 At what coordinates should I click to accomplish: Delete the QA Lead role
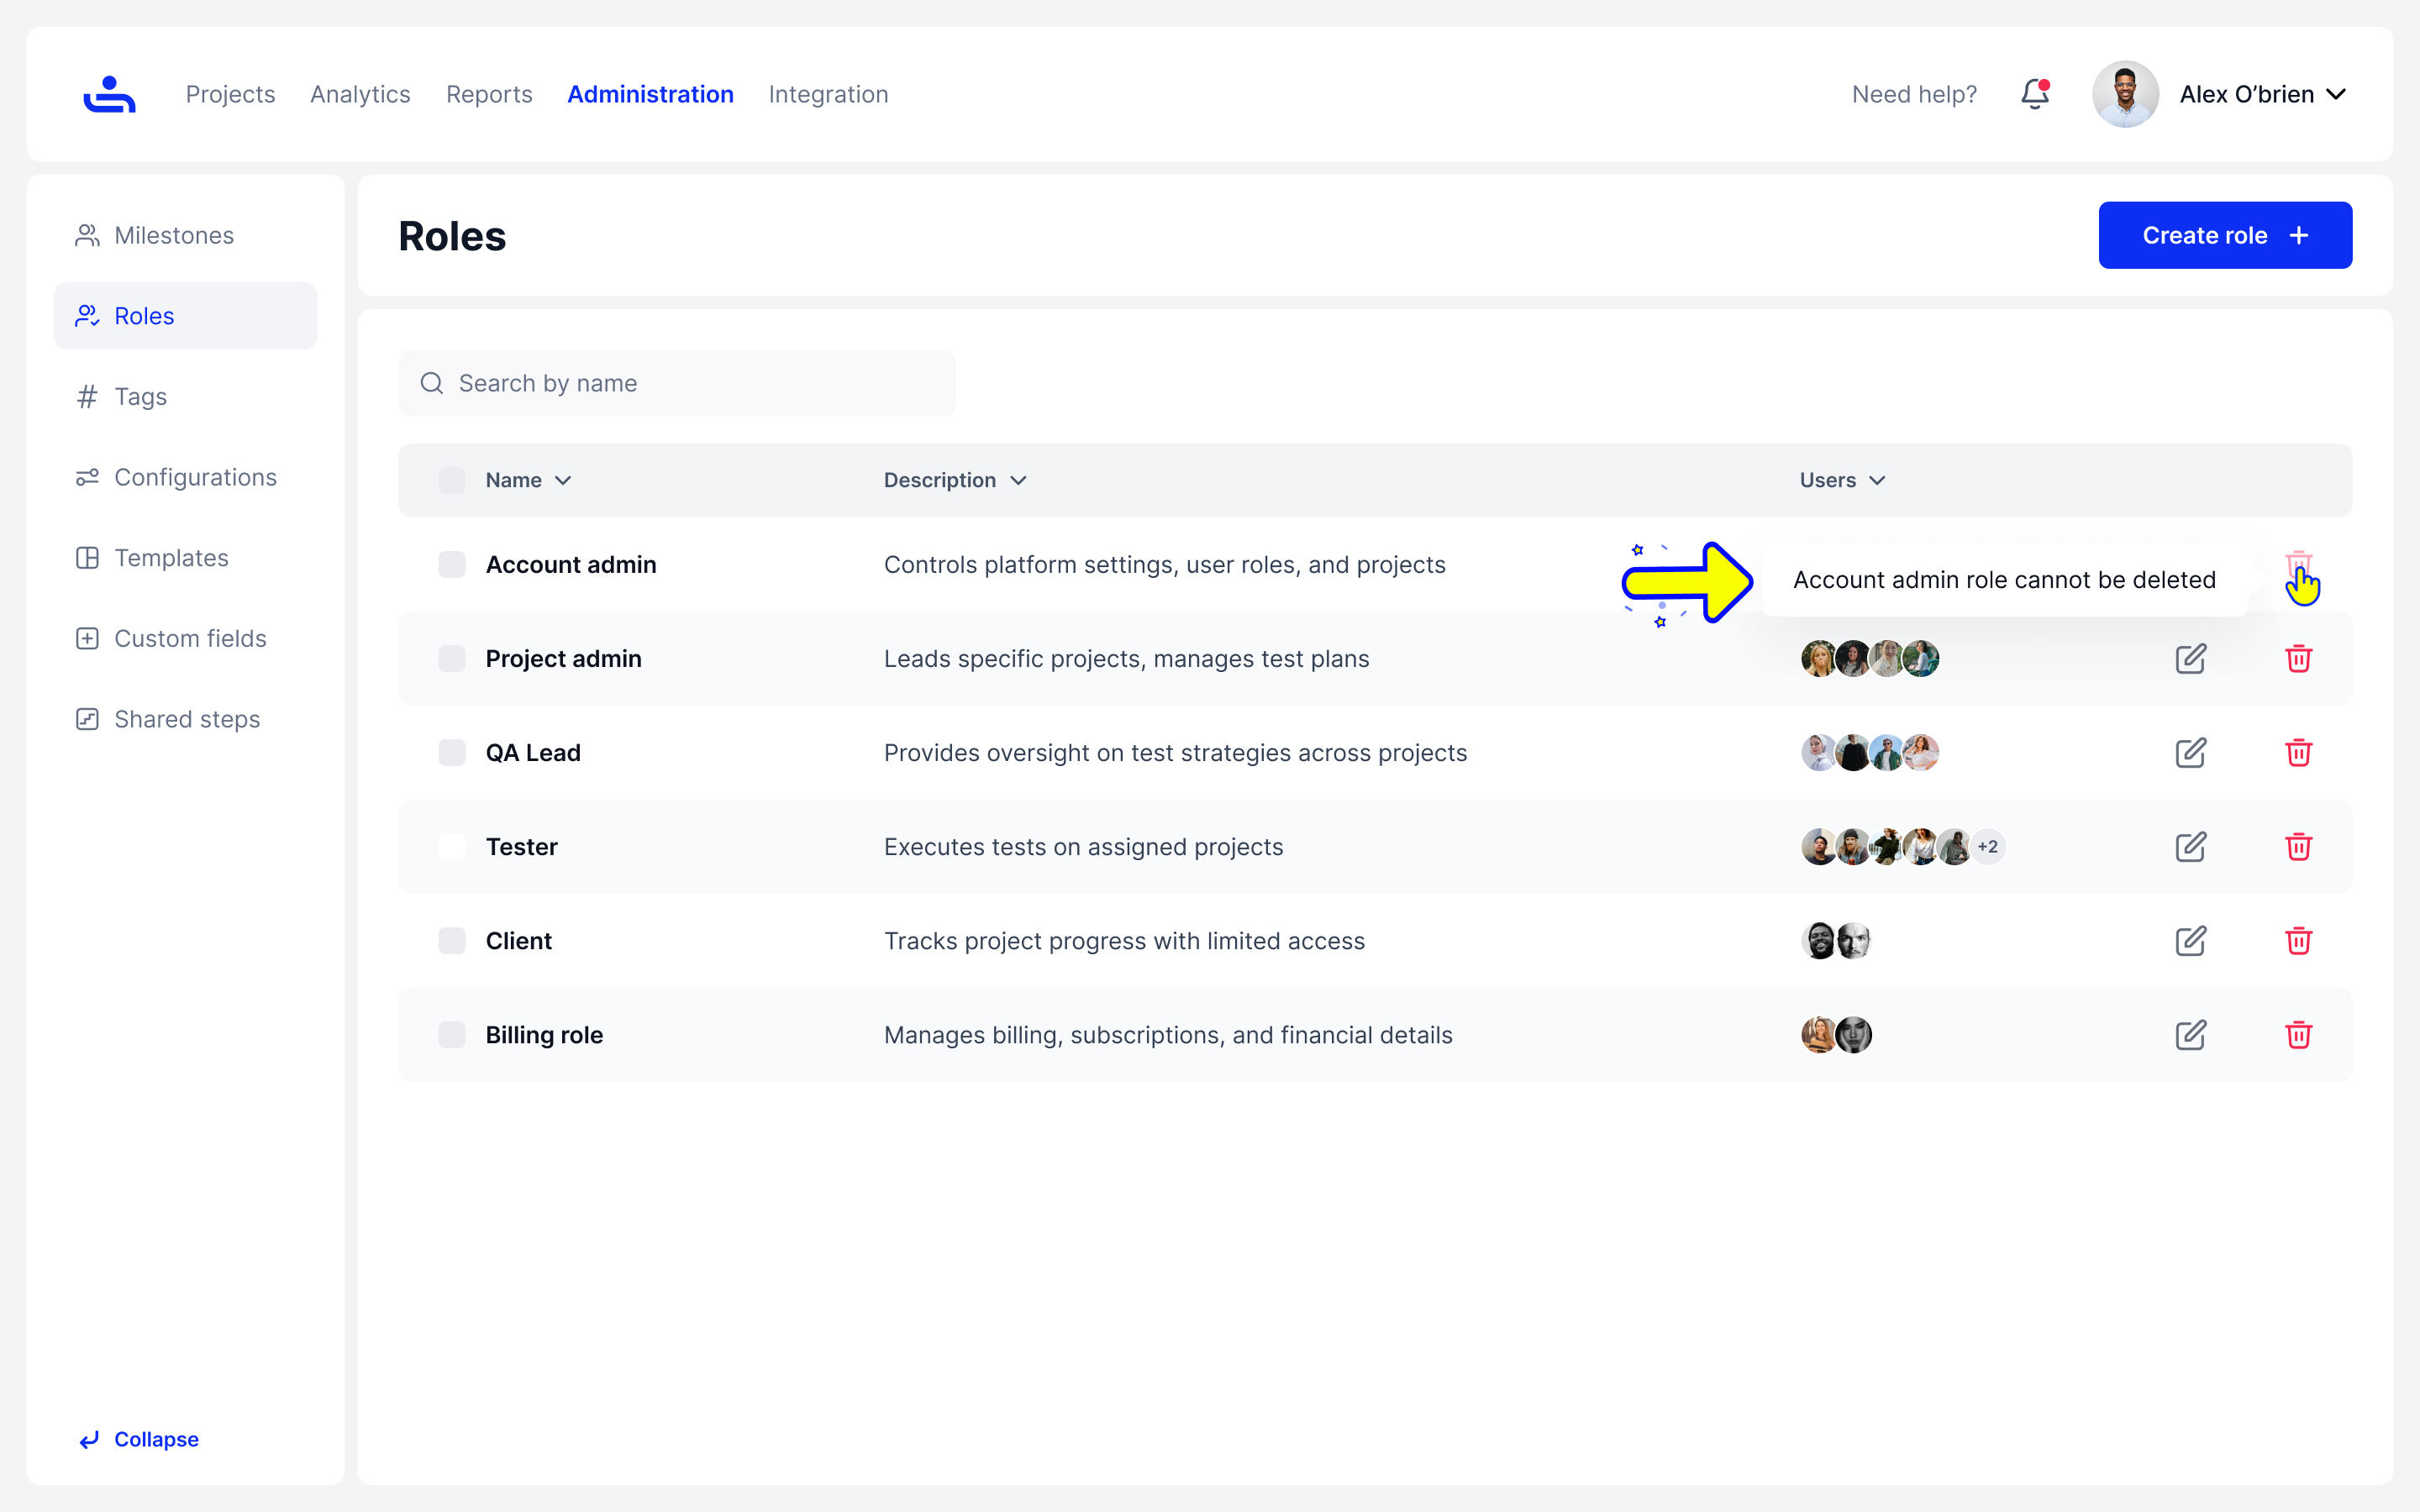[2298, 753]
